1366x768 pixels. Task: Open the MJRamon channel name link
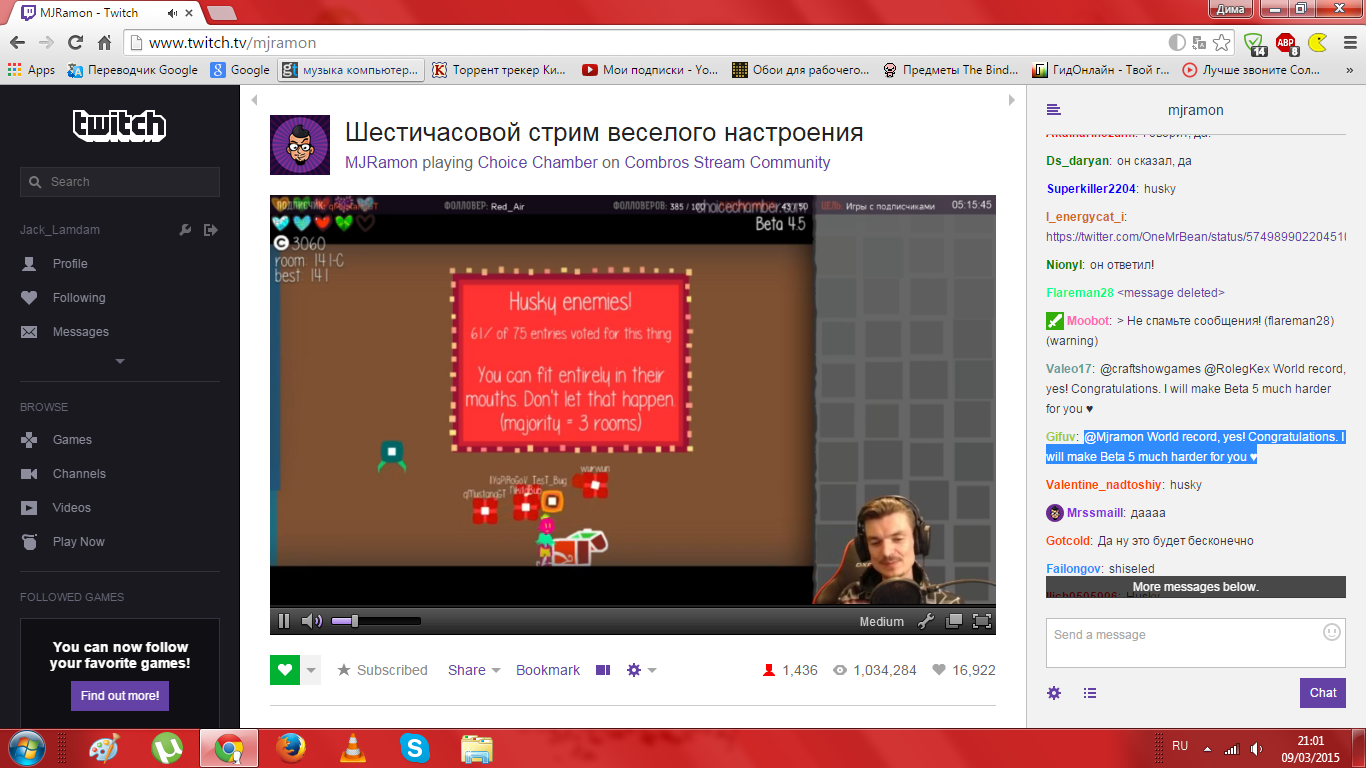coord(381,162)
